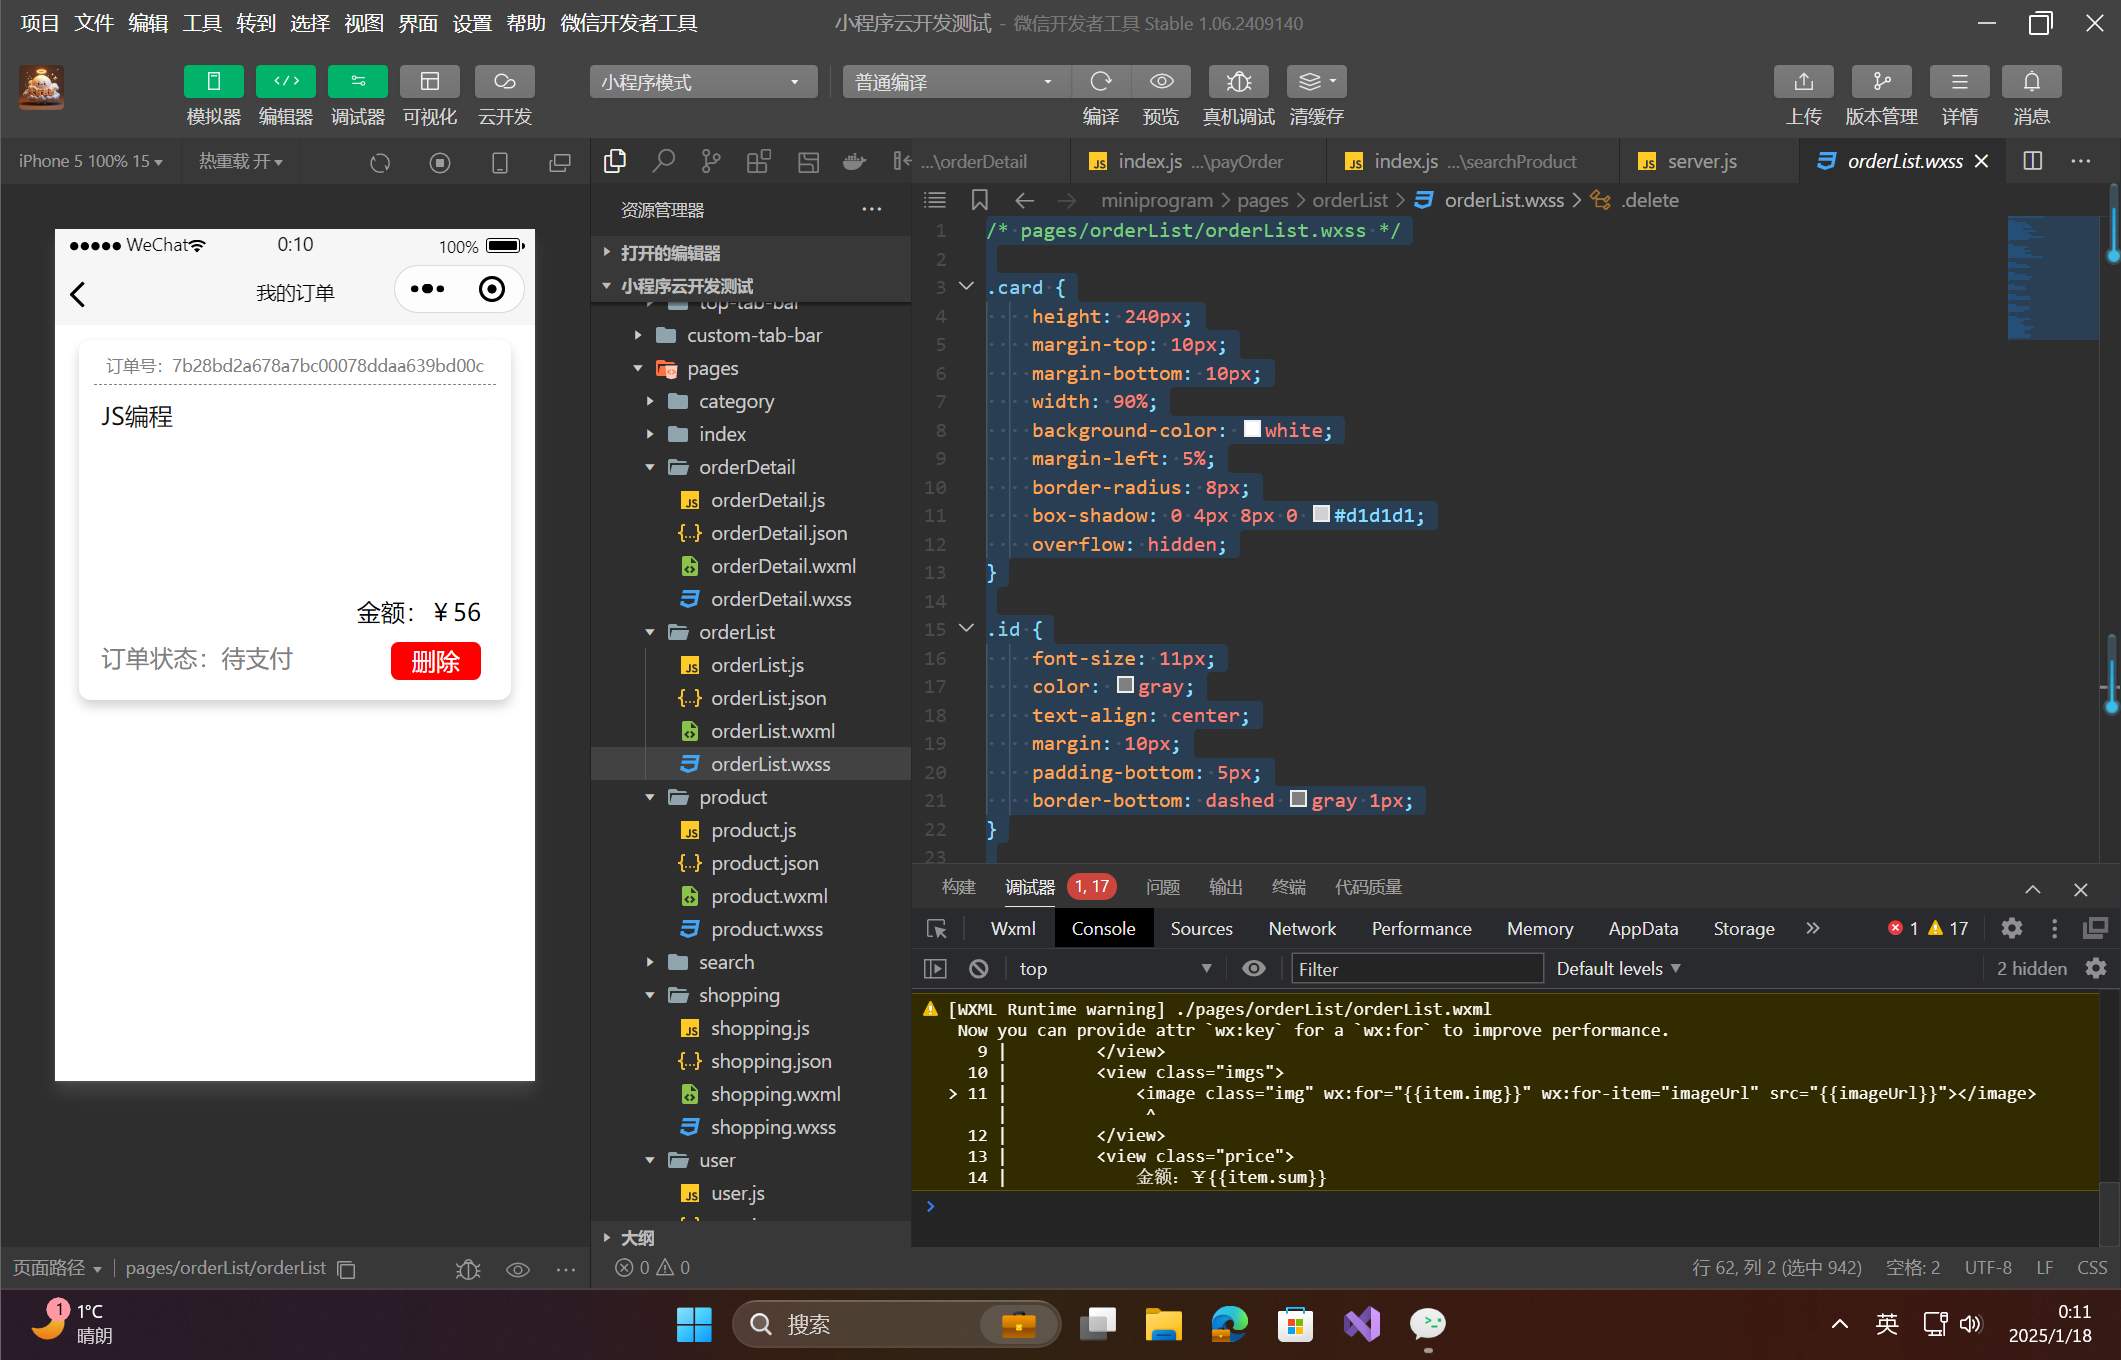Click the 真机调试 bug icon

pos(1238,82)
